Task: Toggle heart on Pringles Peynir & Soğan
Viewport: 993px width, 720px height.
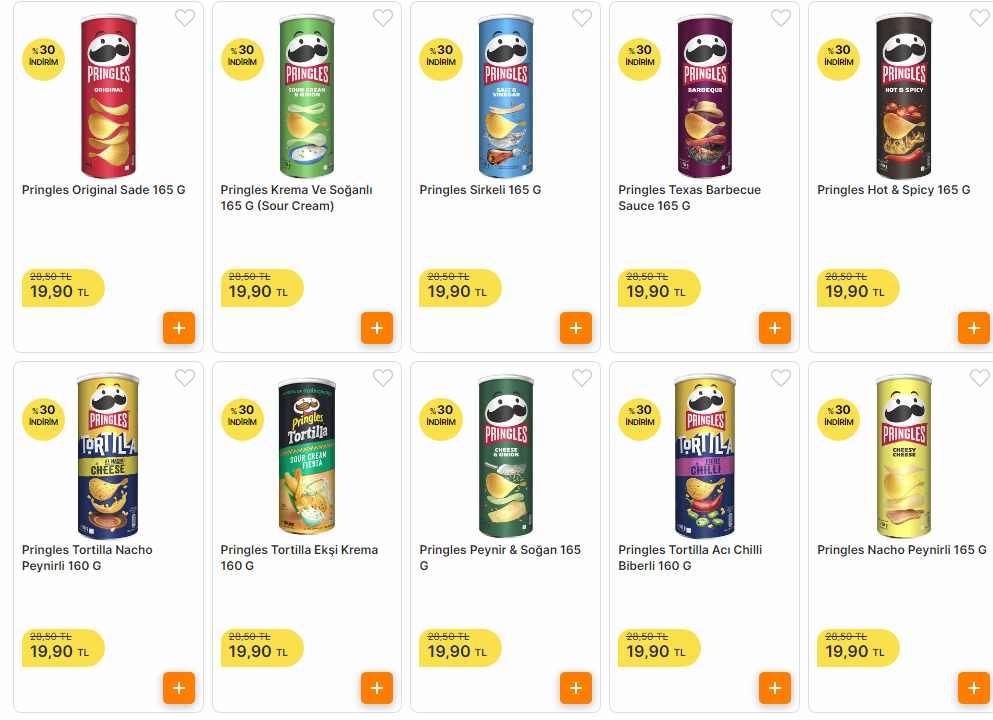Action: click(582, 378)
